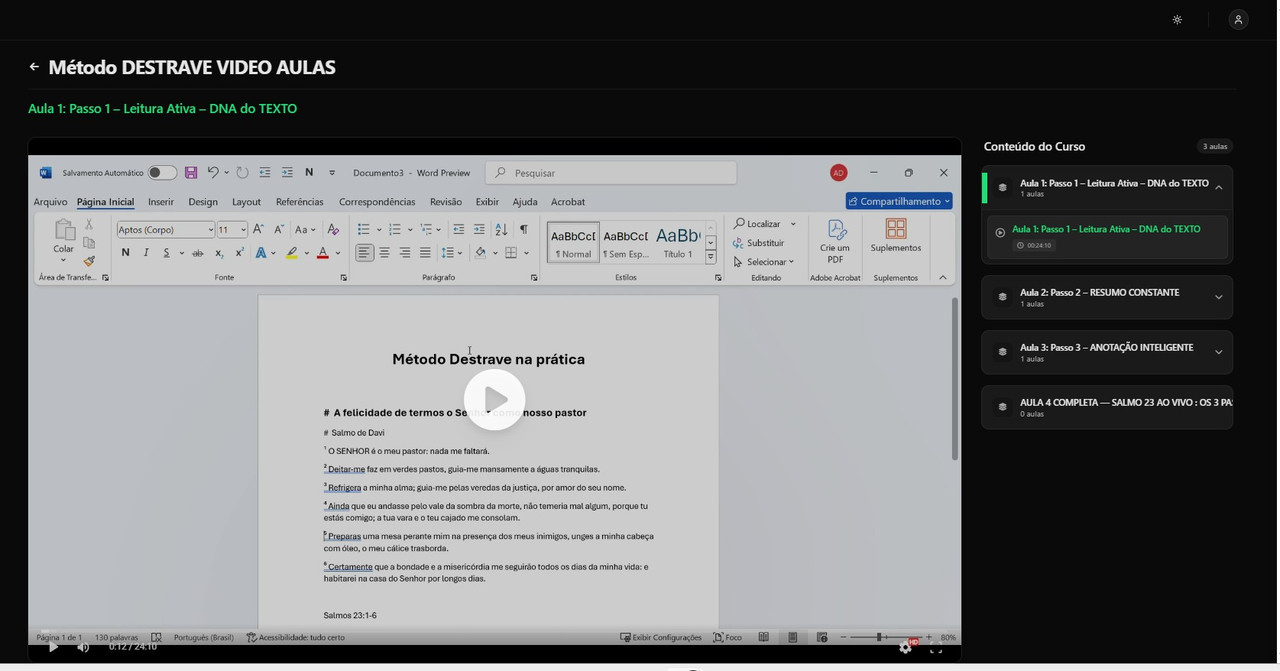The width and height of the screenshot is (1280, 671).
Task: Open the Referências ribbon tab
Action: (x=299, y=202)
